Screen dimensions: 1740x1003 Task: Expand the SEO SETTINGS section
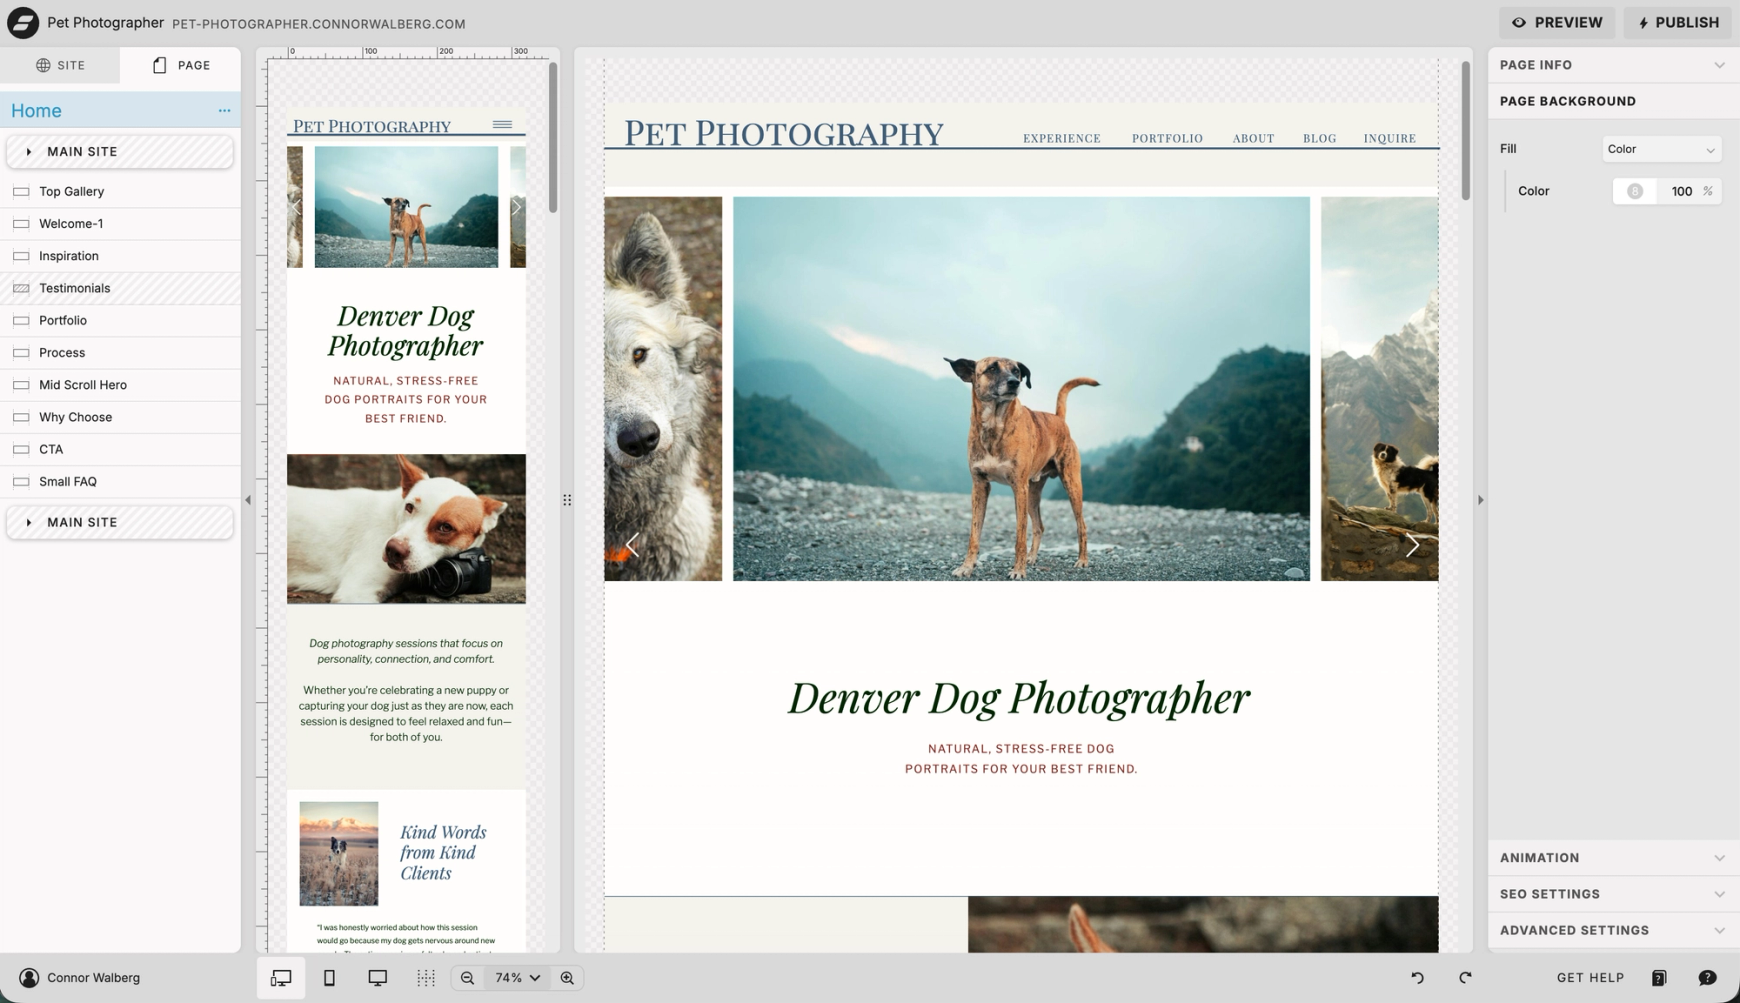click(1613, 894)
